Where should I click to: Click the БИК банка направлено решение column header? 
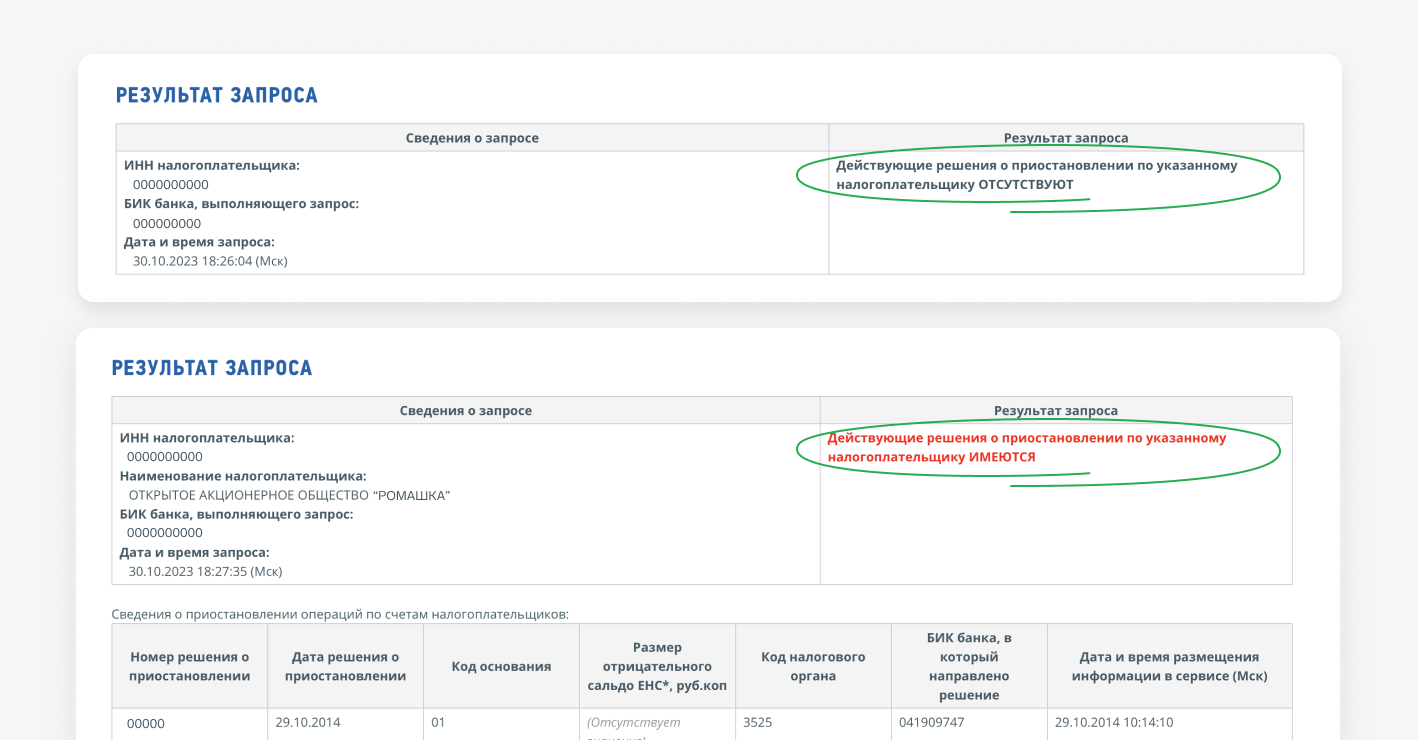[969, 666]
